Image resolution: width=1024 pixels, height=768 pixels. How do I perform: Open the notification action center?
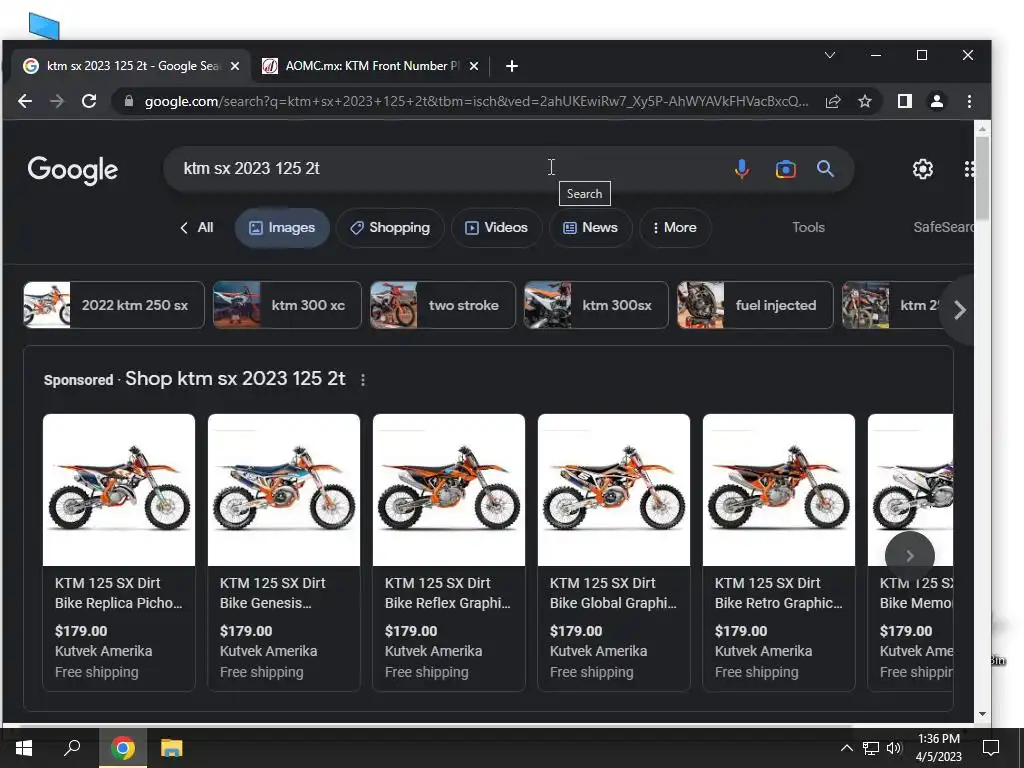(991, 748)
